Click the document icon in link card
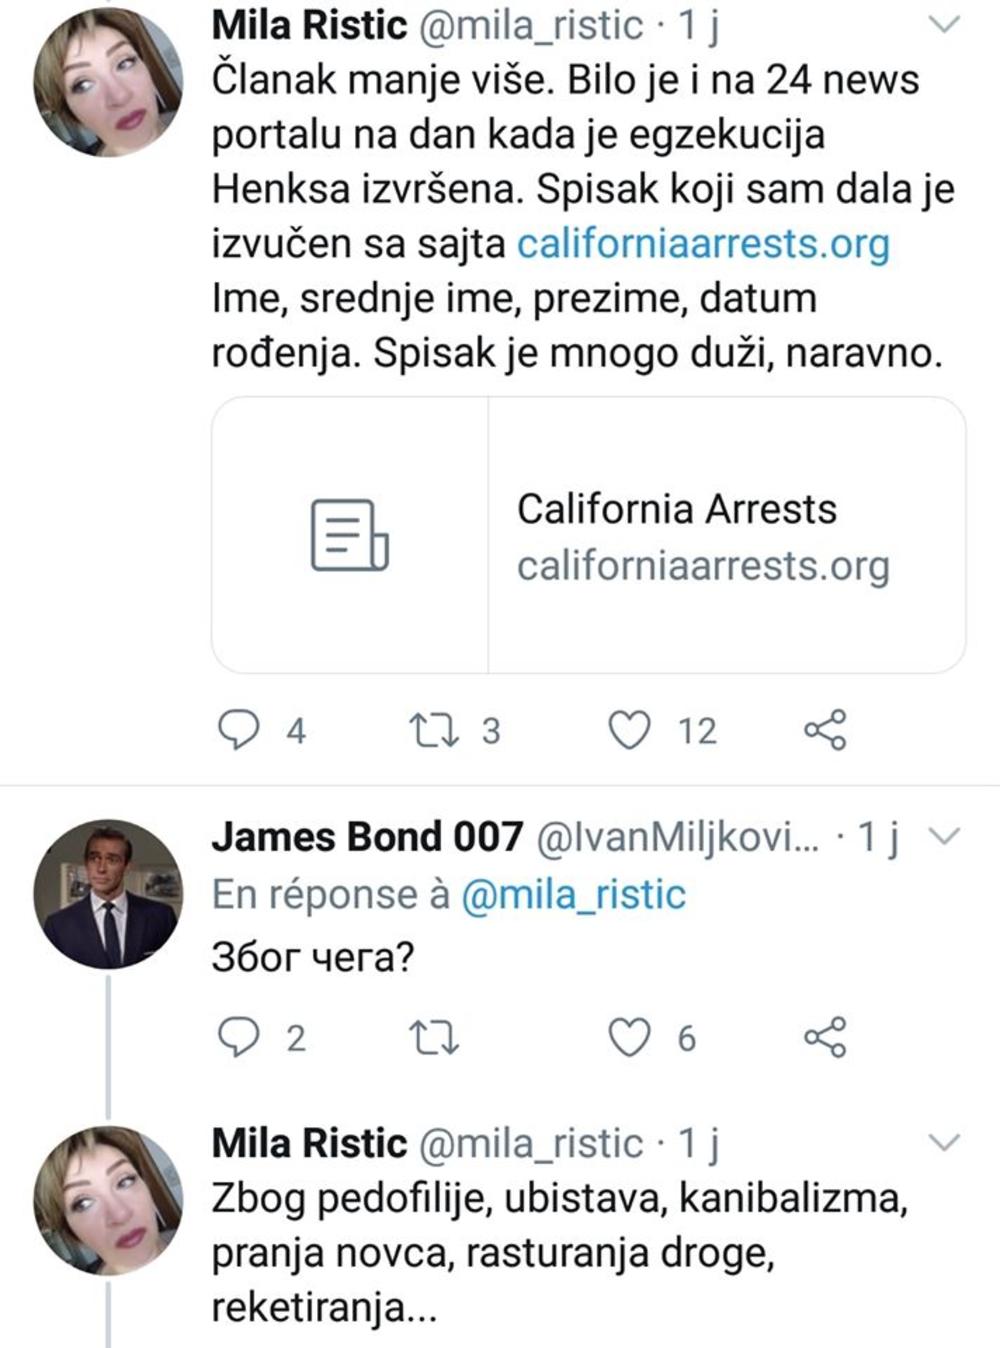Screen dimensions: 1000x1348 (349, 536)
